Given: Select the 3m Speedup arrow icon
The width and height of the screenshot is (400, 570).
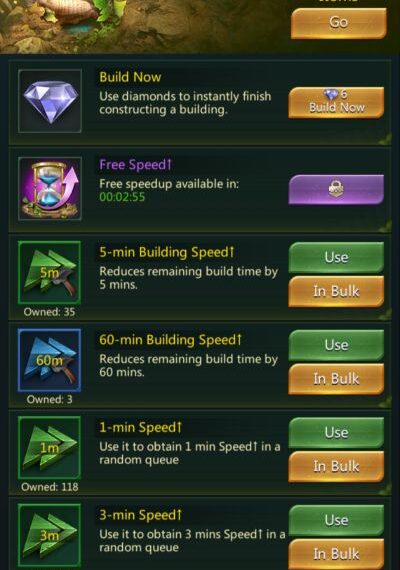Looking at the screenshot, I should [49, 535].
